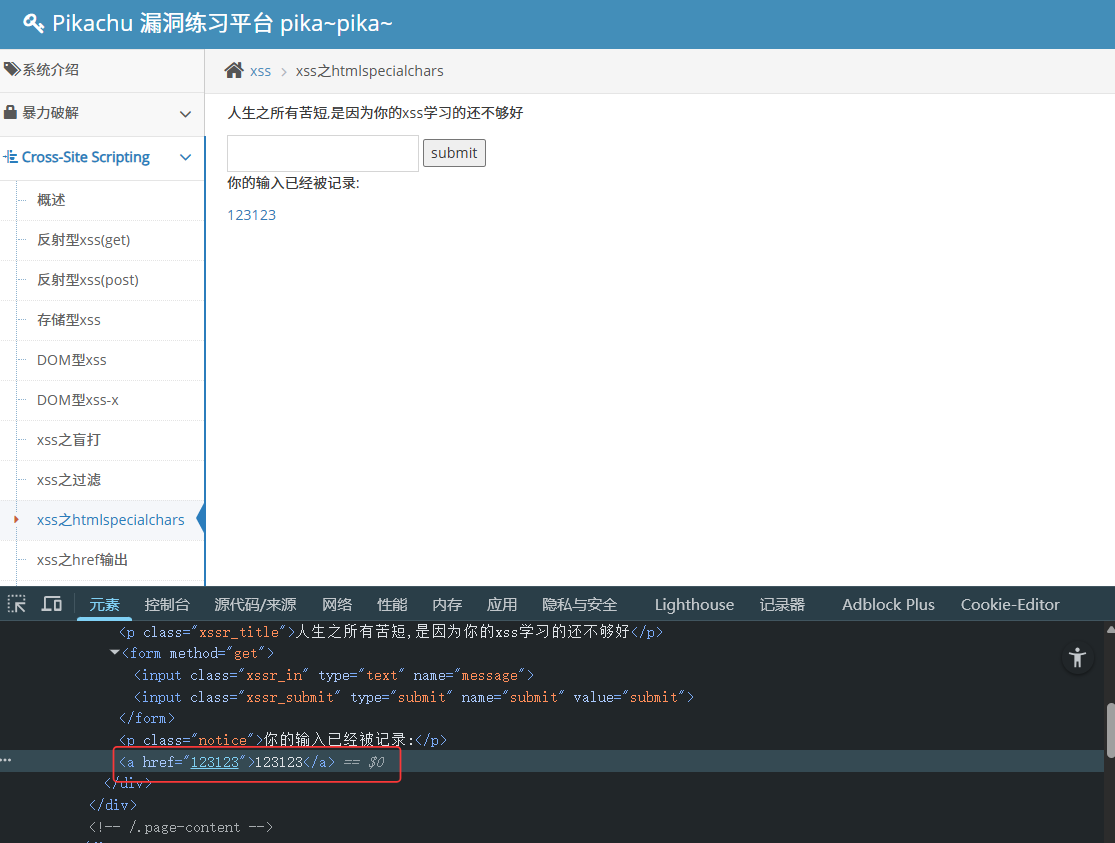Open the 隐私与安全 tab
Viewport: 1115px width, 843px height.
tap(580, 605)
